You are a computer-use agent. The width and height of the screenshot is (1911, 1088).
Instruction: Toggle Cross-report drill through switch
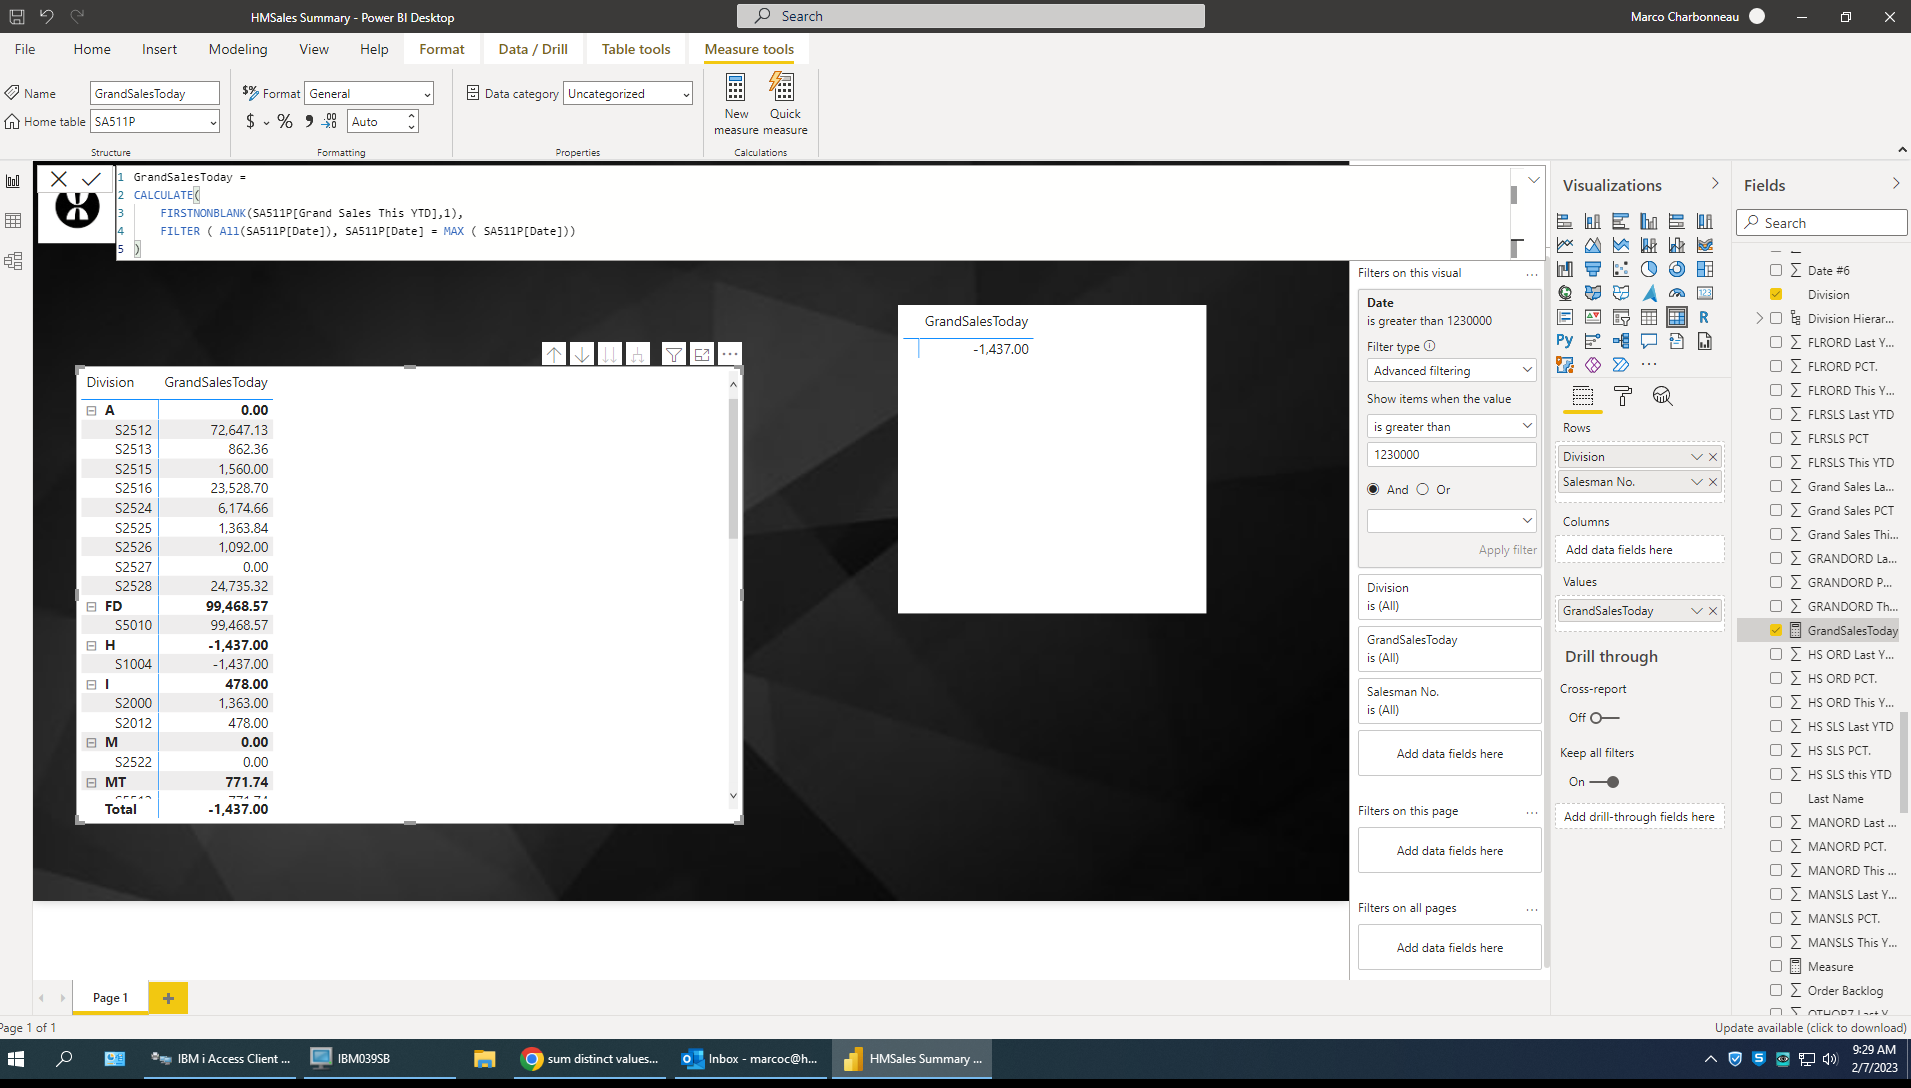pos(1604,718)
